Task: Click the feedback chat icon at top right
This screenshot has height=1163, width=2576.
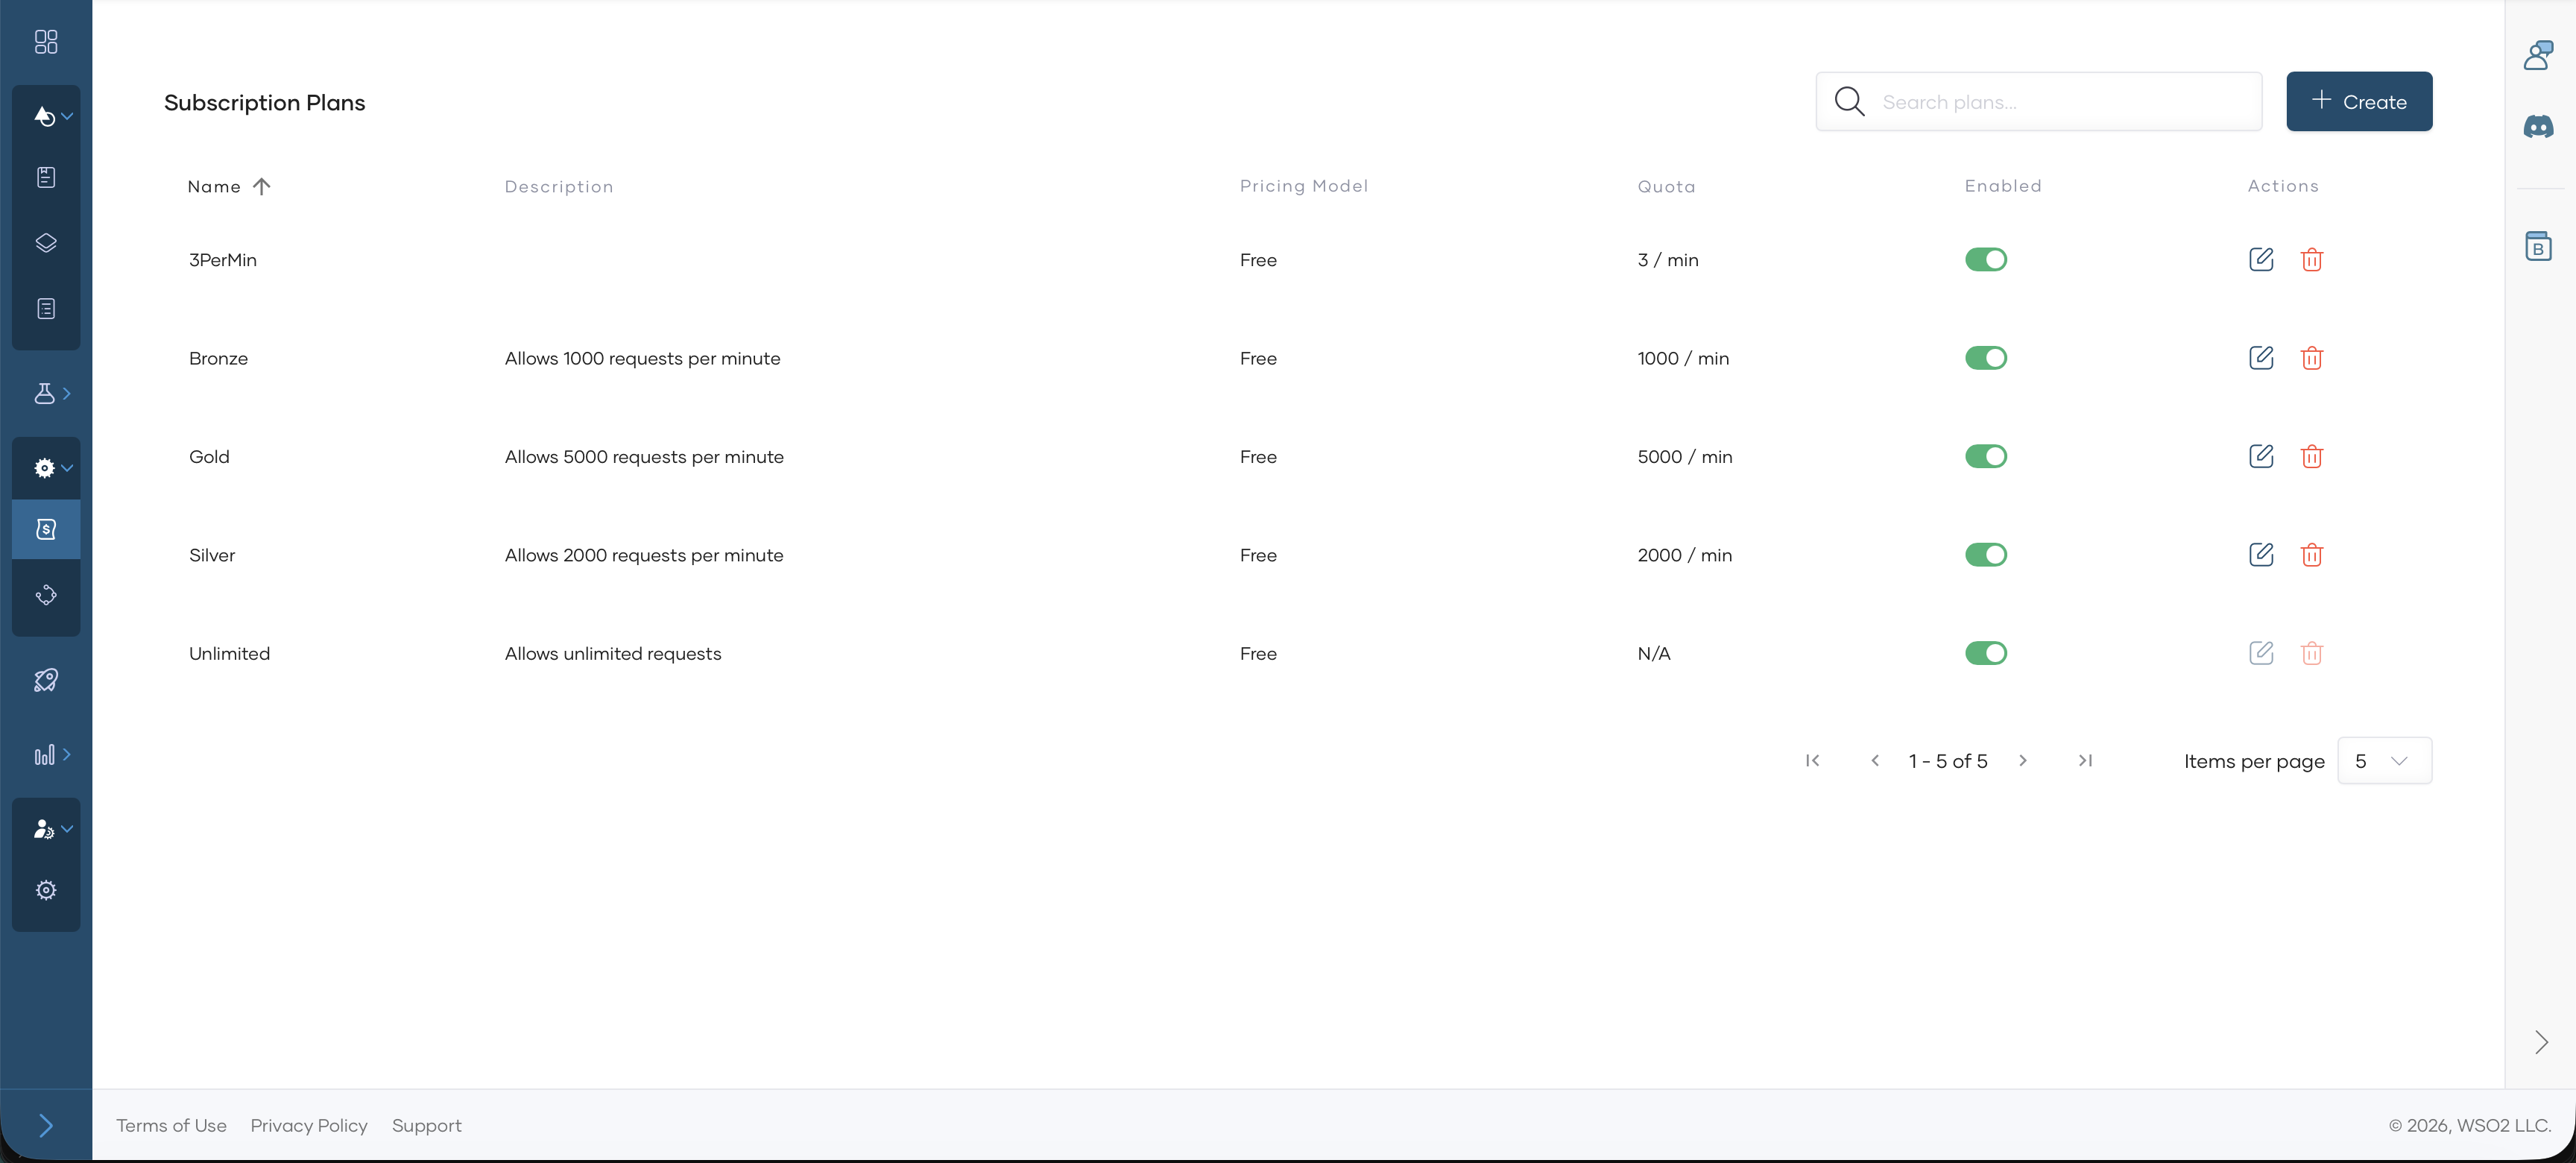Action: pyautogui.click(x=2539, y=55)
